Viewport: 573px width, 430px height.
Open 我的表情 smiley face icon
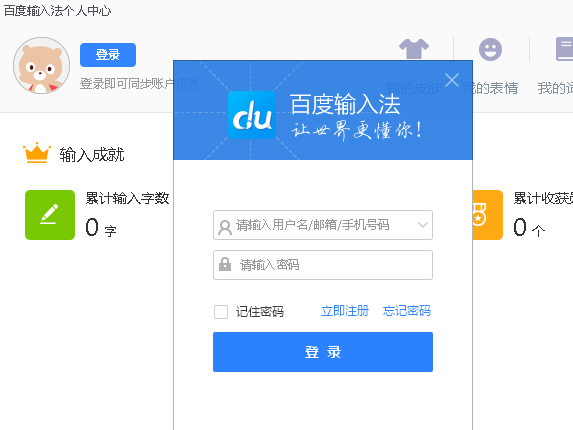490,49
